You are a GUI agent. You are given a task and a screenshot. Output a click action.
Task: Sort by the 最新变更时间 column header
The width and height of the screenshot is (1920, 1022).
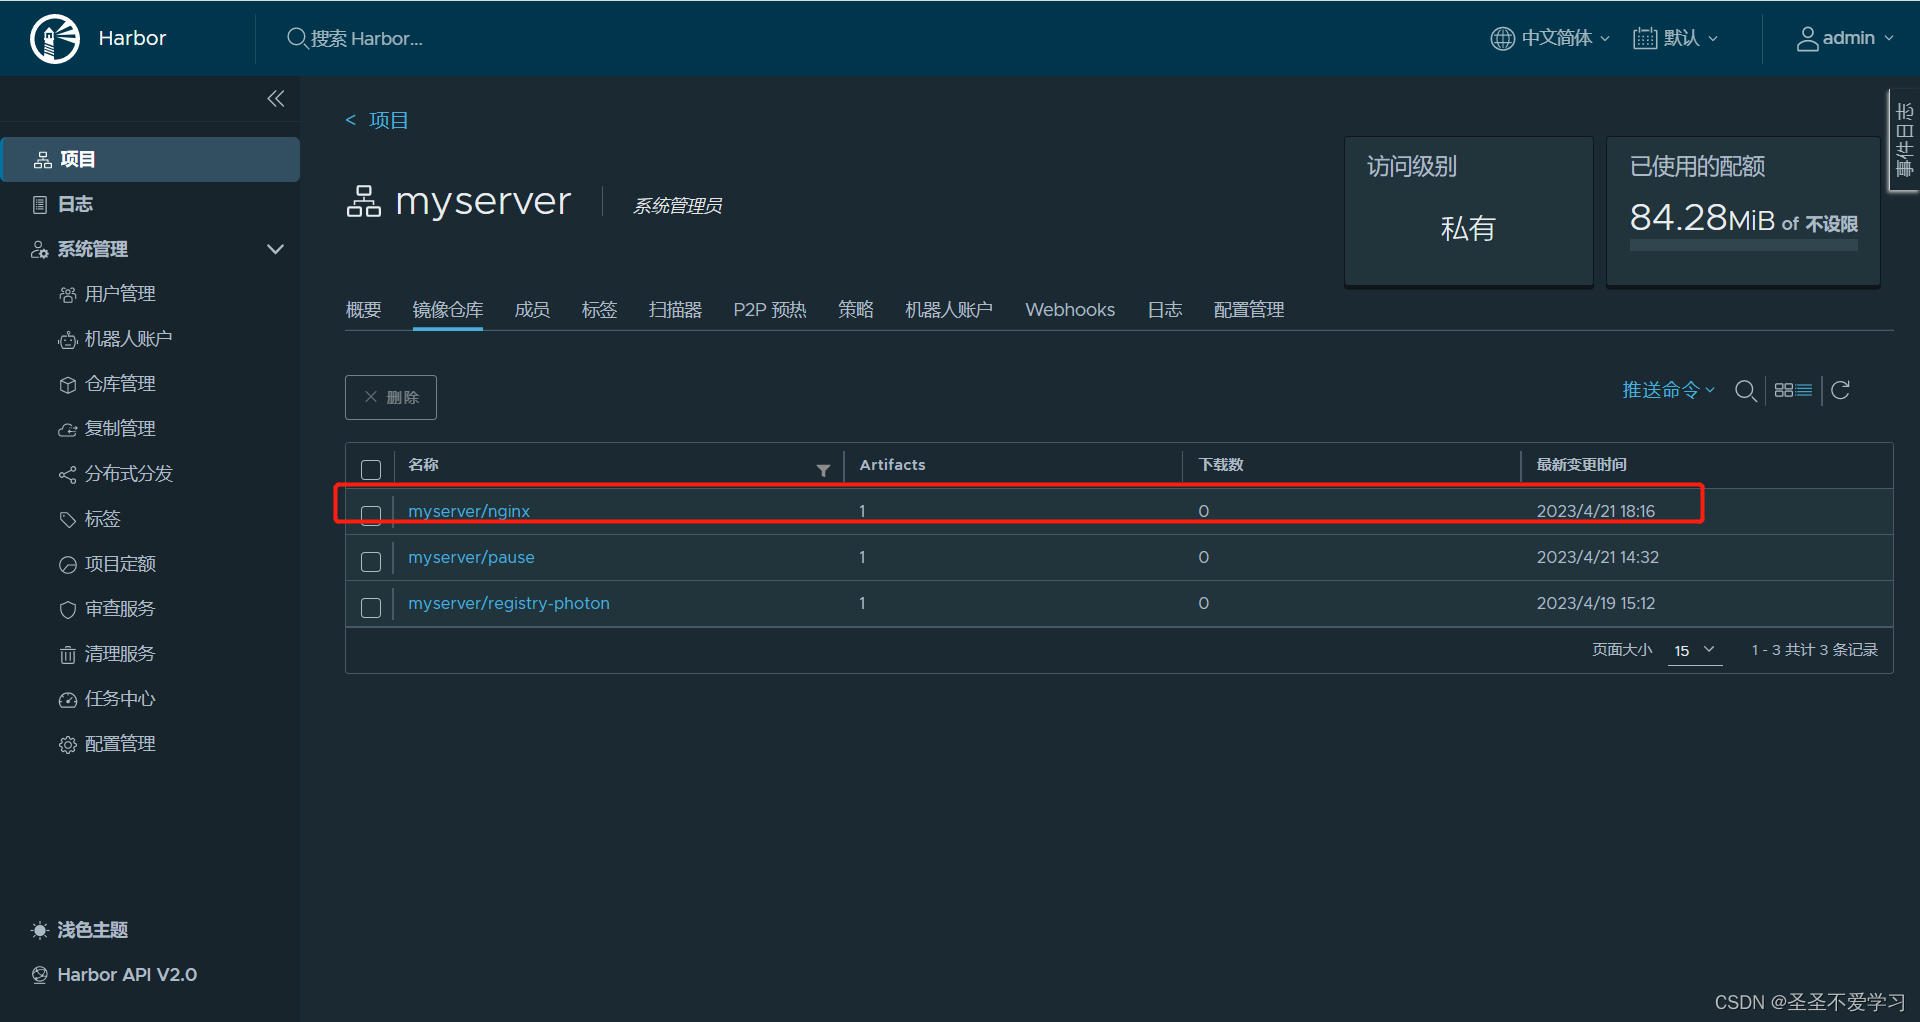(1581, 465)
